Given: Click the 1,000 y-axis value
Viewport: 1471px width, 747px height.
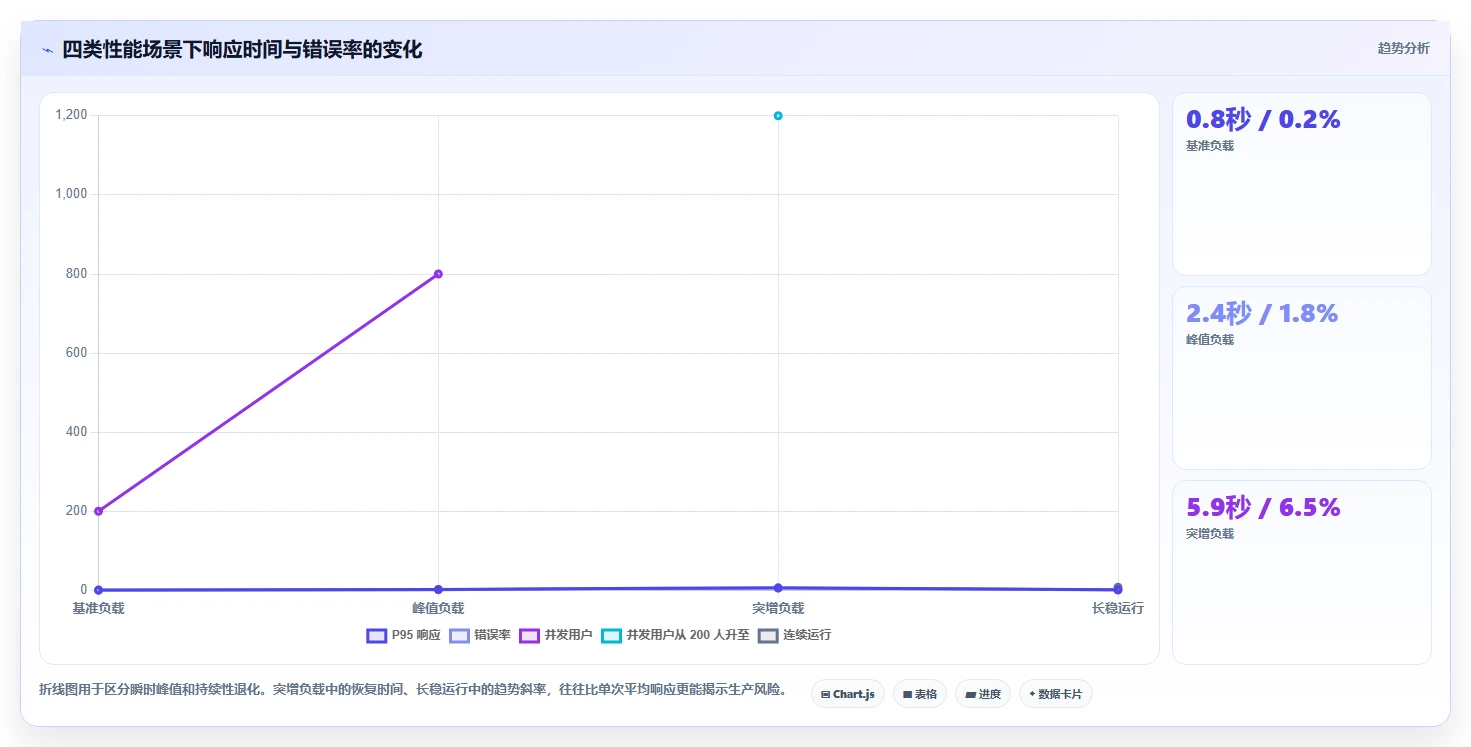Looking at the screenshot, I should tap(72, 194).
